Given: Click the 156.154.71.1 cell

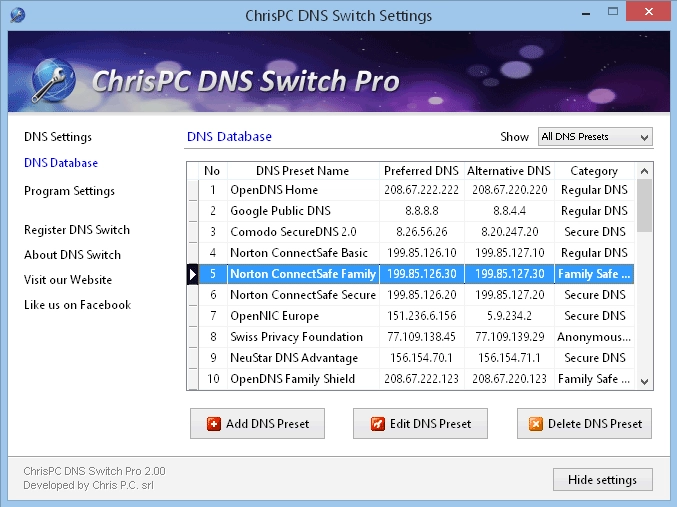Looking at the screenshot, I should (x=509, y=358).
